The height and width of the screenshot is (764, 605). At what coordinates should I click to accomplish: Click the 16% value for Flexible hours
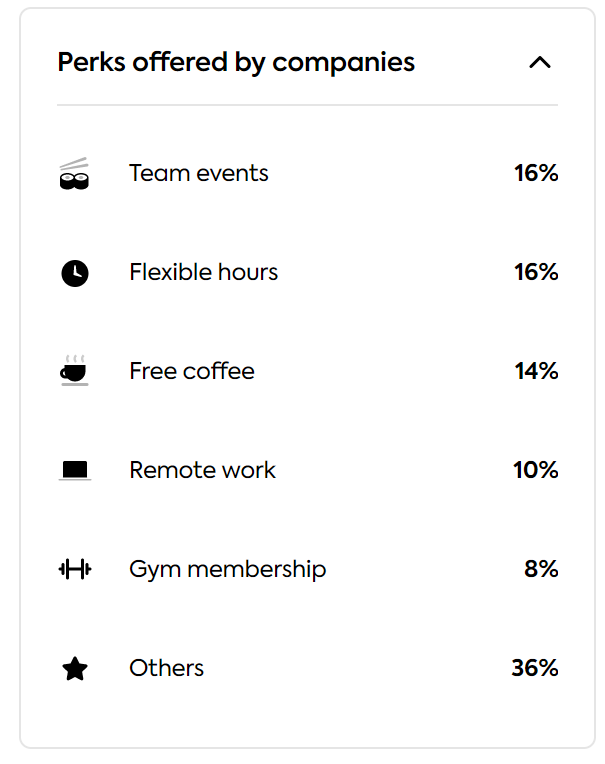[x=536, y=272]
